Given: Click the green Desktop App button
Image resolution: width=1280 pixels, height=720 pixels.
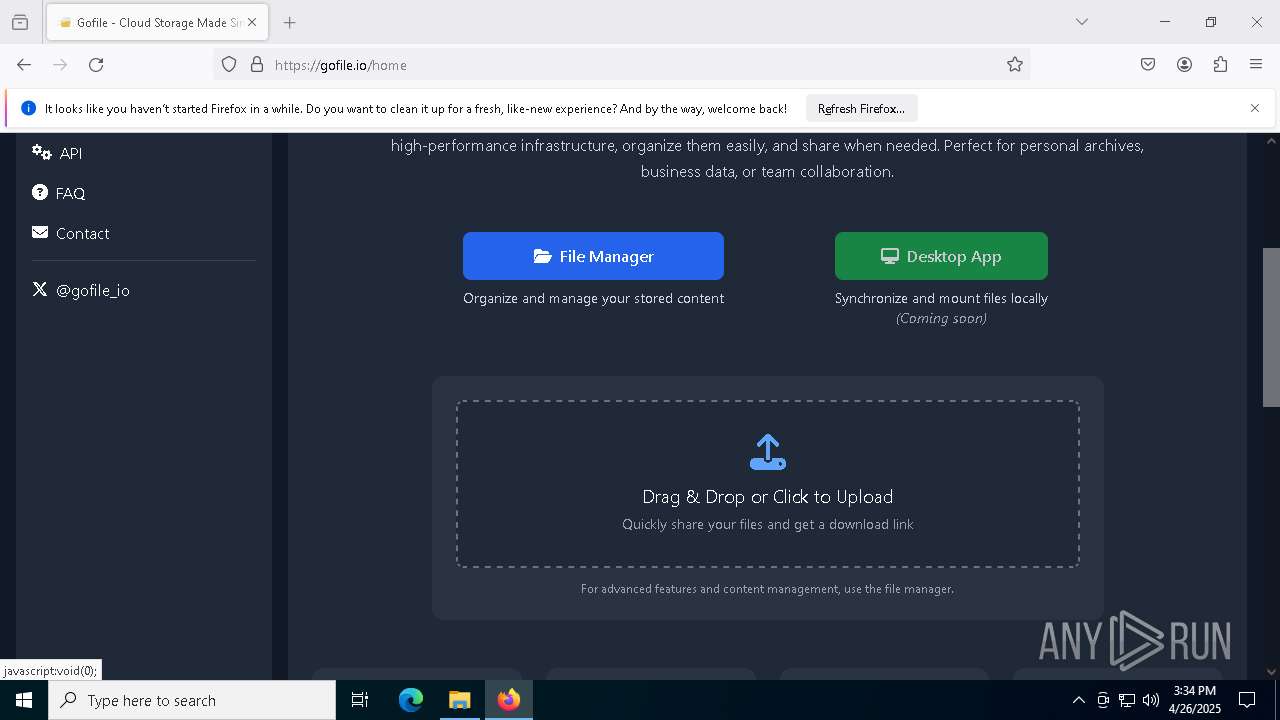Looking at the screenshot, I should click(x=941, y=256).
